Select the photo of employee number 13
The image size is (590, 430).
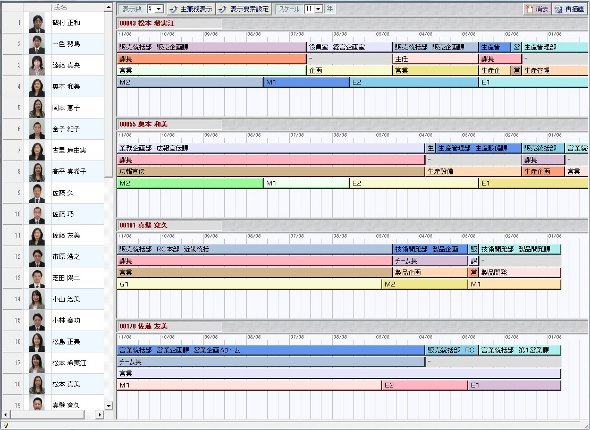tap(37, 278)
